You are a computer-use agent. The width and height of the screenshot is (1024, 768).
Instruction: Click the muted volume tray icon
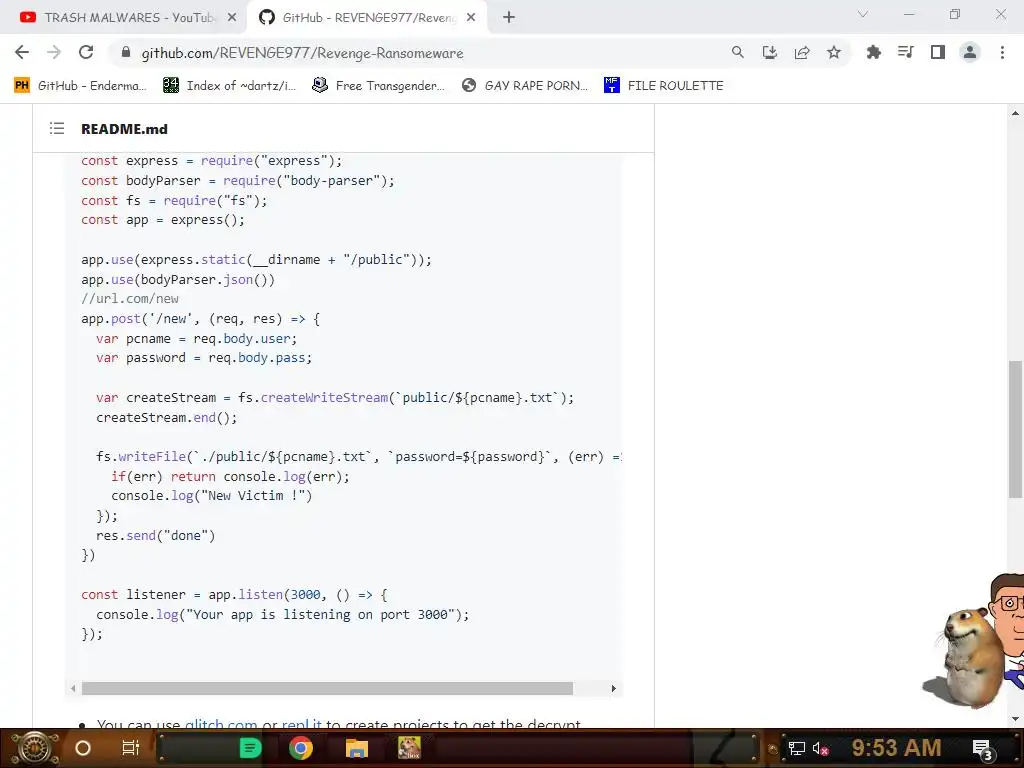click(x=820, y=748)
